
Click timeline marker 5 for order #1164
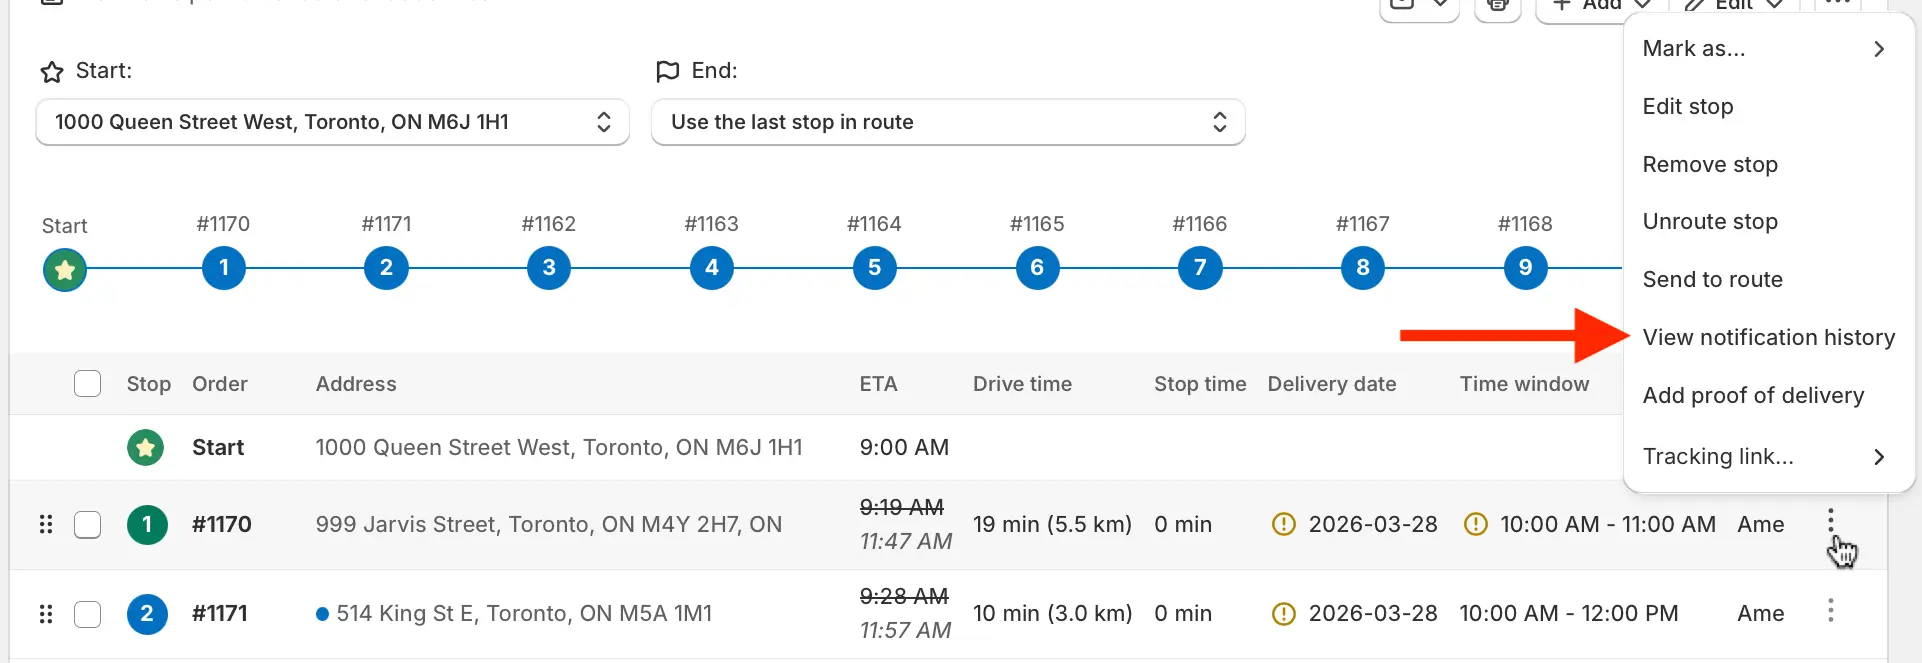(875, 268)
